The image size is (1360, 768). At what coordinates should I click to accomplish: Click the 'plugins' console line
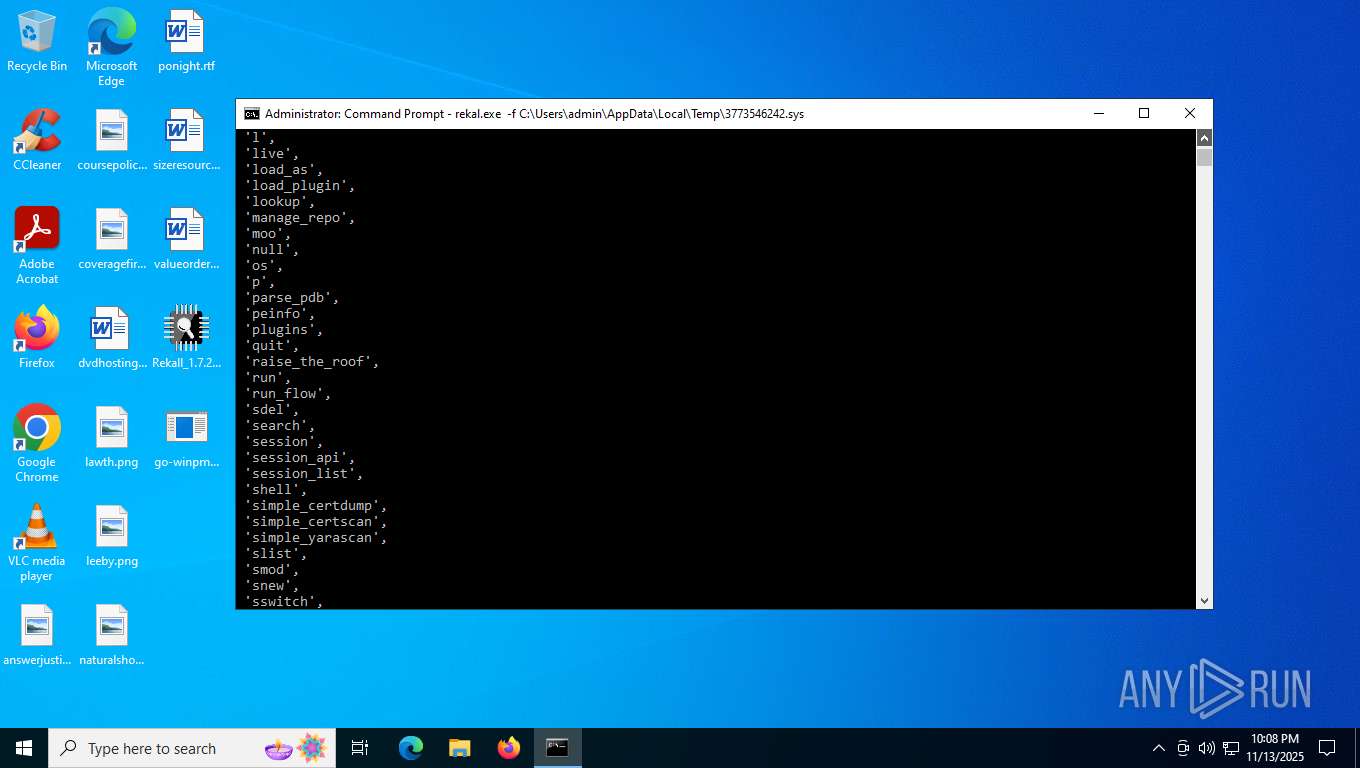[x=284, y=330]
